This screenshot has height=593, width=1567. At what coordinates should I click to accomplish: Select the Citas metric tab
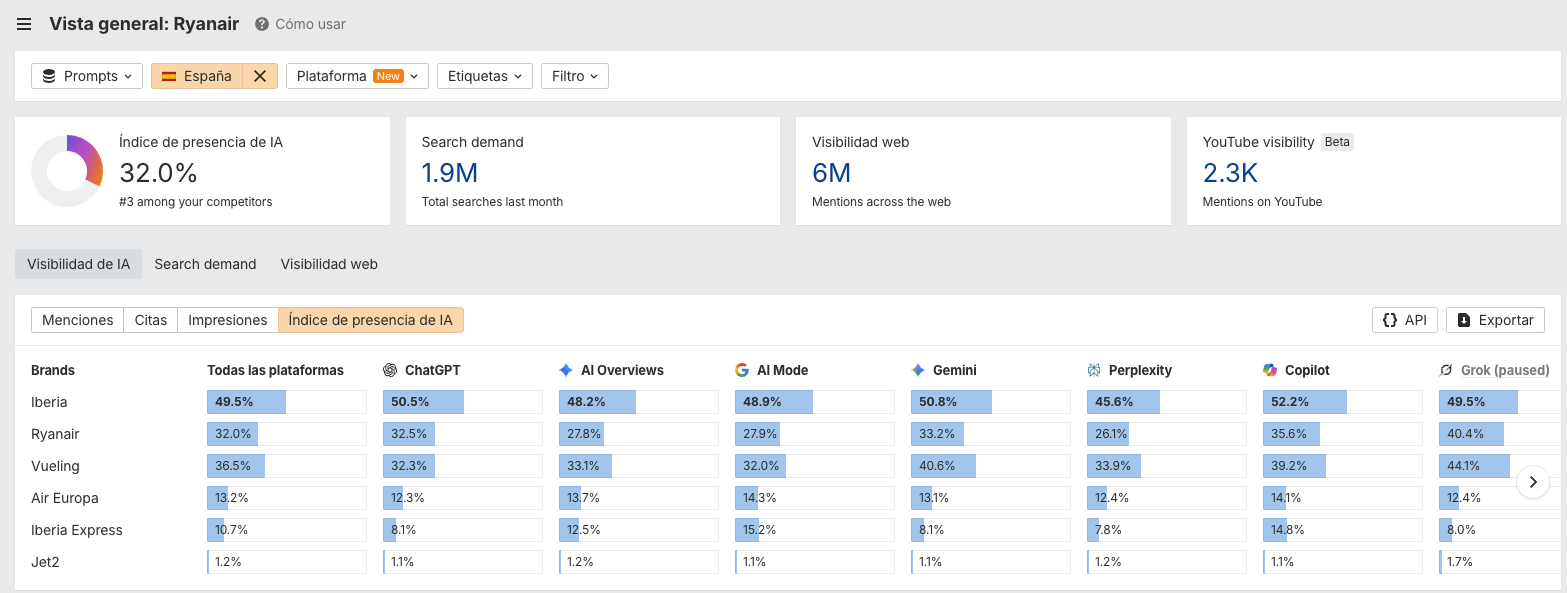pos(150,320)
